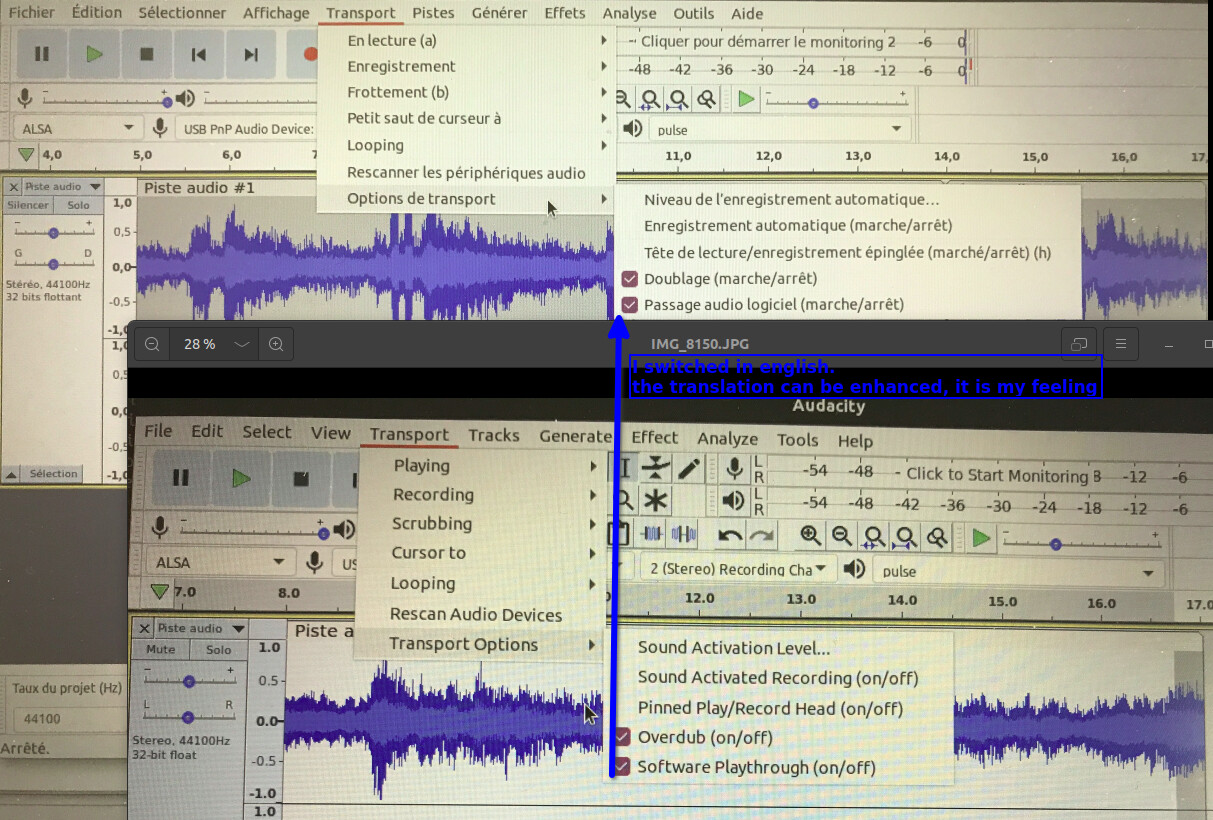Undo the last action in English Audacity
The height and width of the screenshot is (820, 1213).
pos(730,535)
